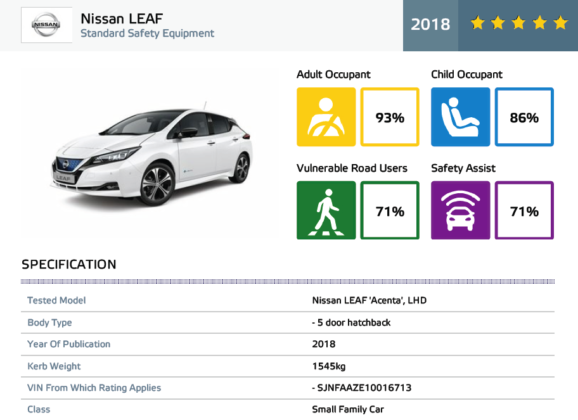Click the Body Type row label

[49, 323]
